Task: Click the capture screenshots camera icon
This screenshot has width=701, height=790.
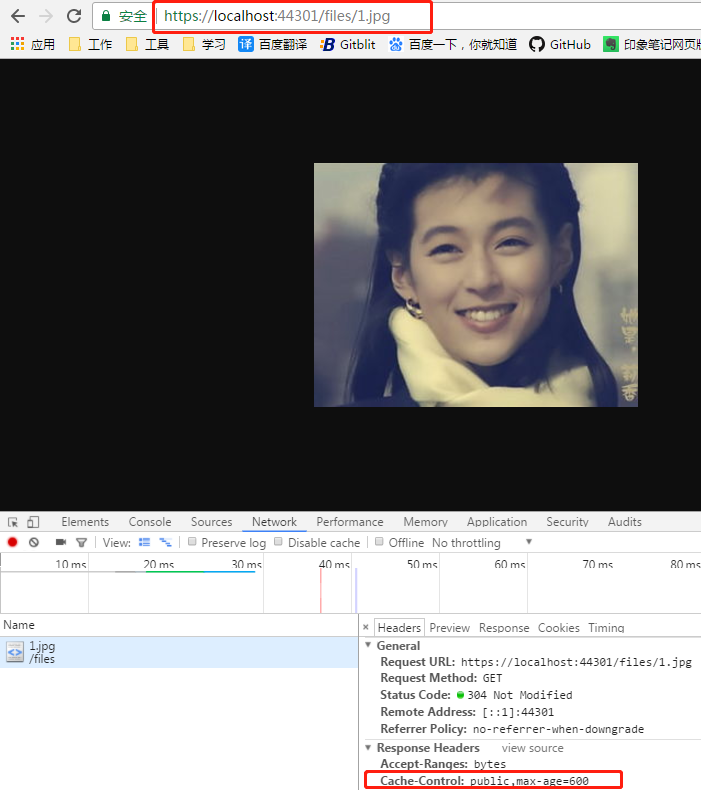Action: tap(60, 542)
